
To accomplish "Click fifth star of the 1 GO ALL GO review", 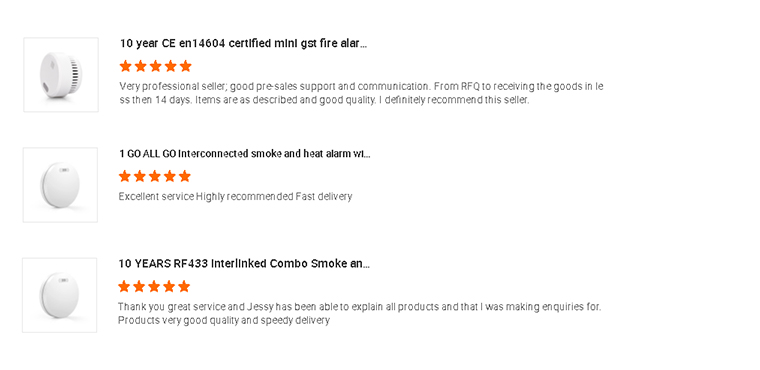I will (185, 176).
